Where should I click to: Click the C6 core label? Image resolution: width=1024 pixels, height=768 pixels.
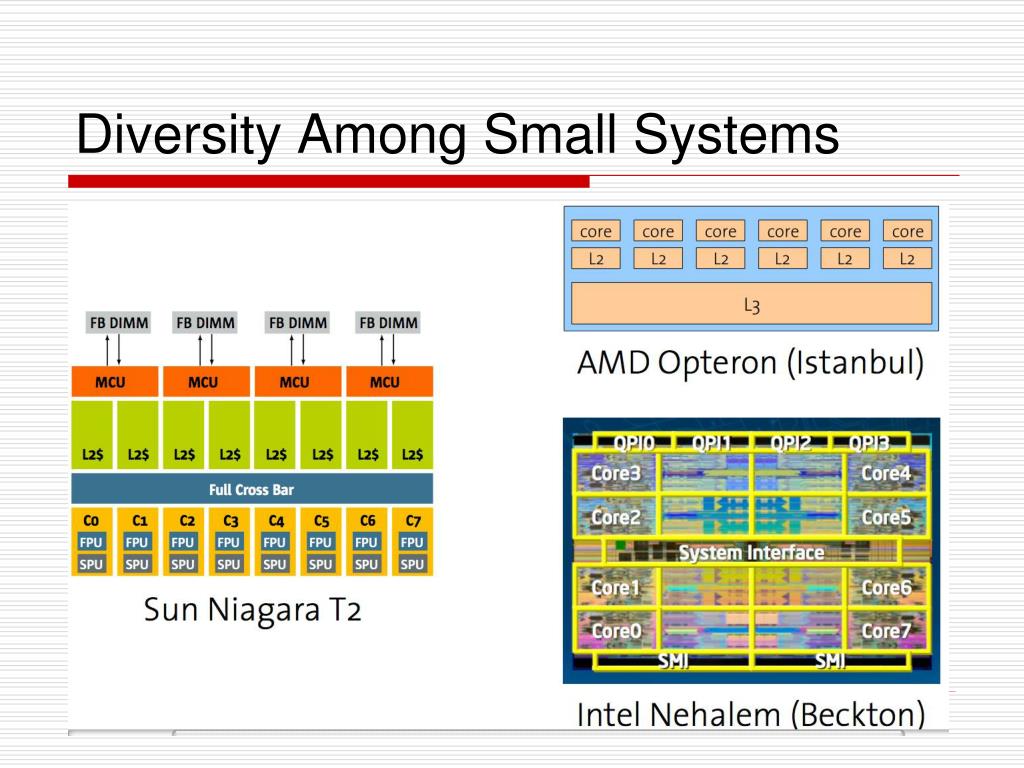368,520
